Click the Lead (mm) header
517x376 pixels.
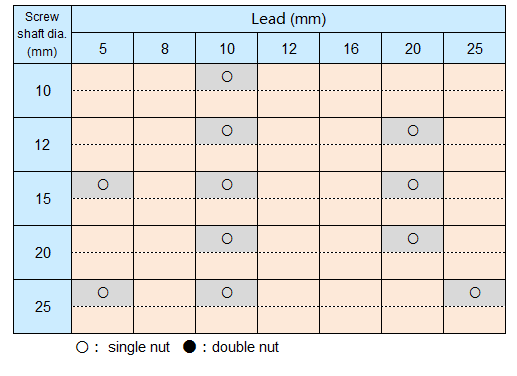click(x=288, y=19)
